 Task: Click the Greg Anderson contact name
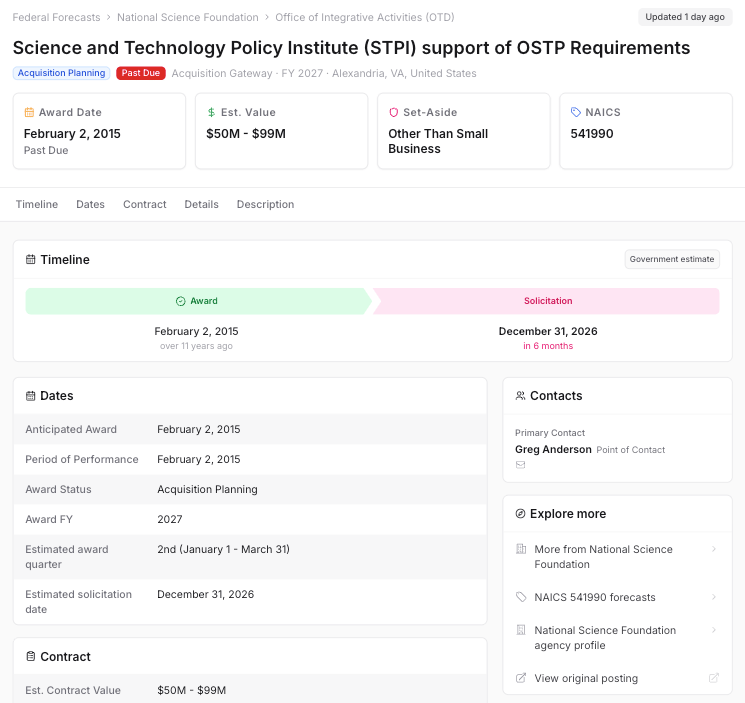point(553,449)
